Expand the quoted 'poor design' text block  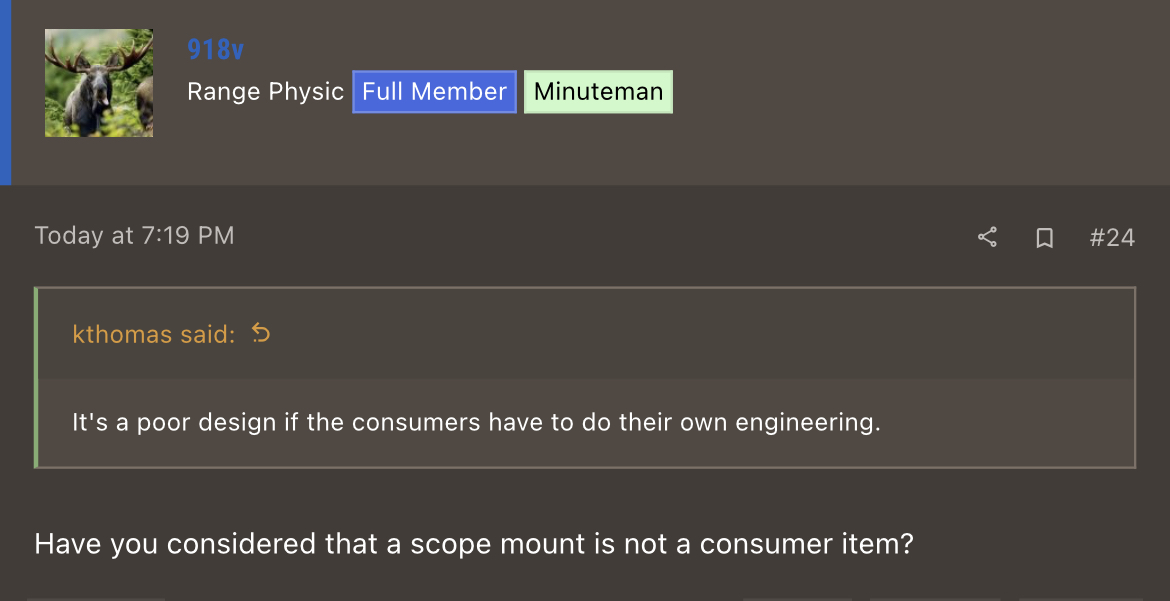586,423
